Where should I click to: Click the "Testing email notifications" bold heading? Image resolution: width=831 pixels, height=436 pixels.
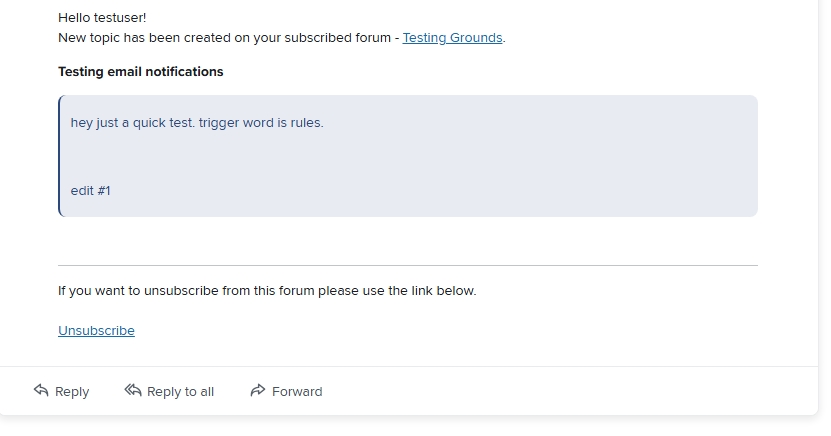(x=141, y=72)
